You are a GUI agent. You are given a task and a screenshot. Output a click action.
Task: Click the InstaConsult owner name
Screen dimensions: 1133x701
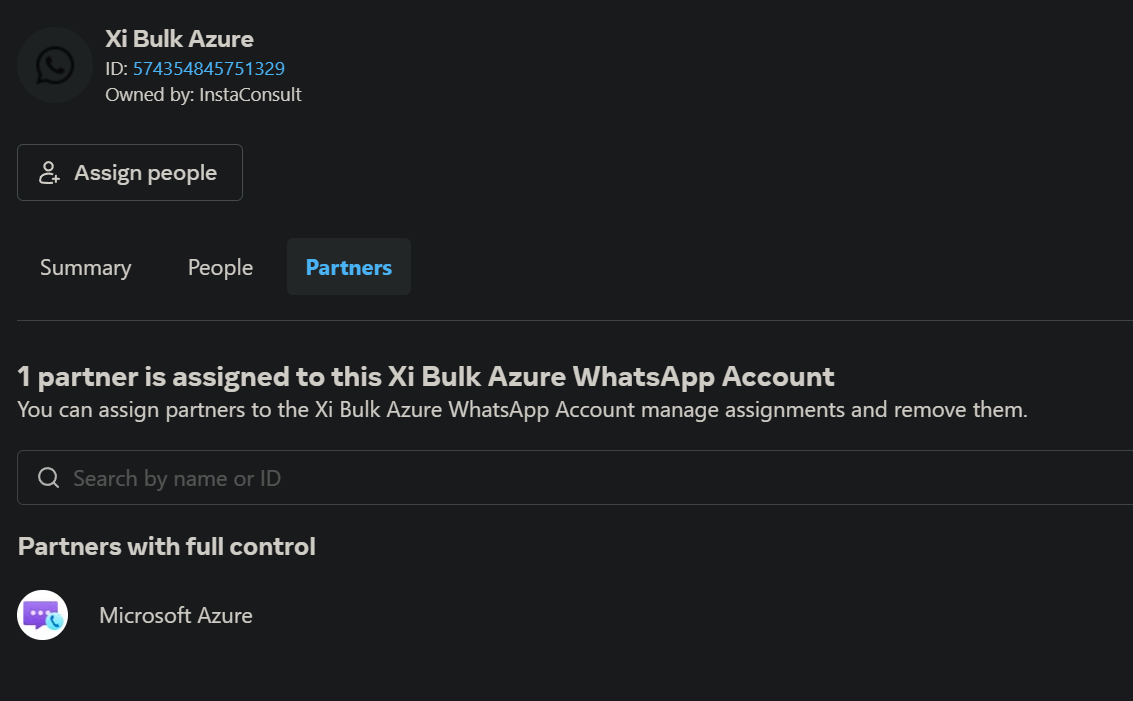click(x=250, y=95)
